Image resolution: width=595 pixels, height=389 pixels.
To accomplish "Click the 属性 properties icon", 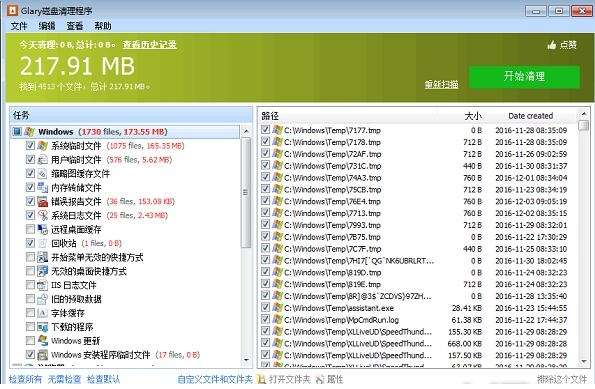I will 320,379.
